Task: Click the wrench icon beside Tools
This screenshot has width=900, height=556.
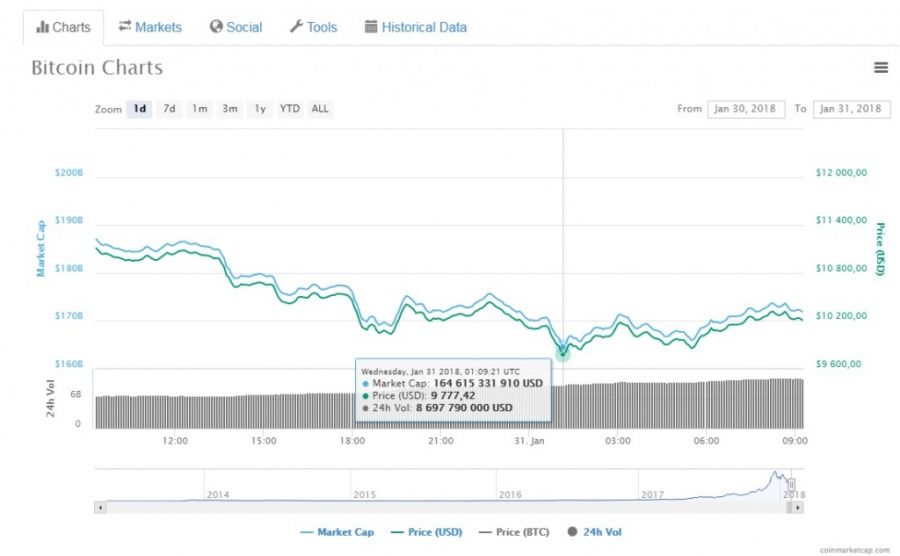Action: pos(296,26)
